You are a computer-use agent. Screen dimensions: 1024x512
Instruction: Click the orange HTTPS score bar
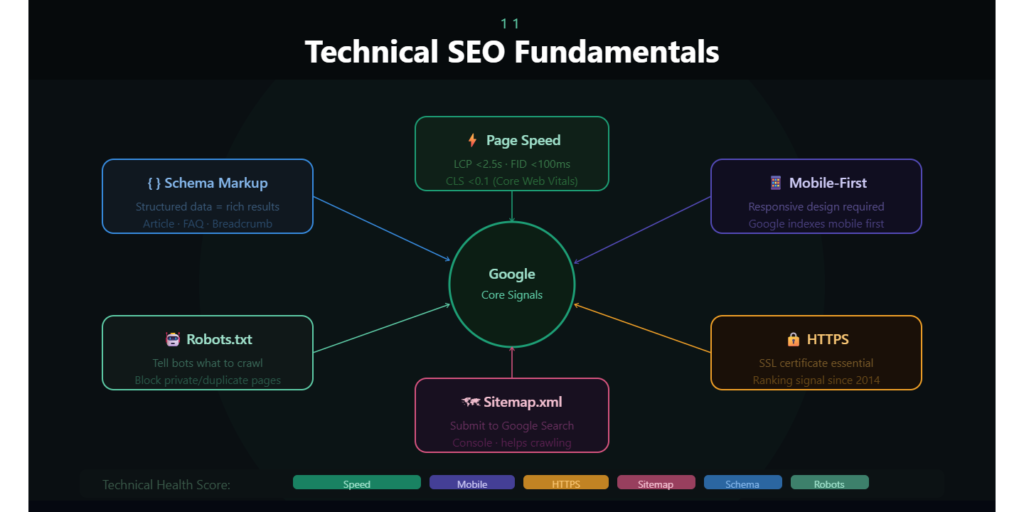(x=566, y=483)
